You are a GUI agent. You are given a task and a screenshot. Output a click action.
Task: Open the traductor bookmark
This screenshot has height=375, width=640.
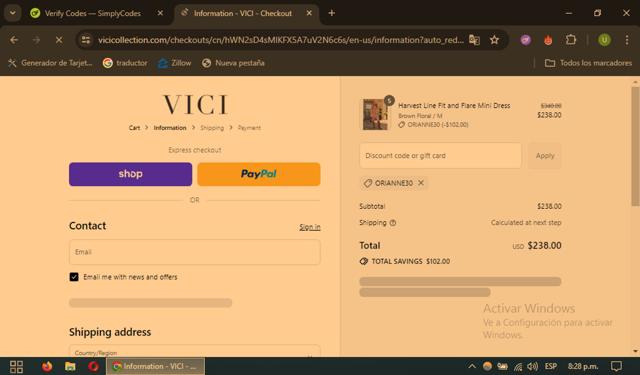point(125,63)
